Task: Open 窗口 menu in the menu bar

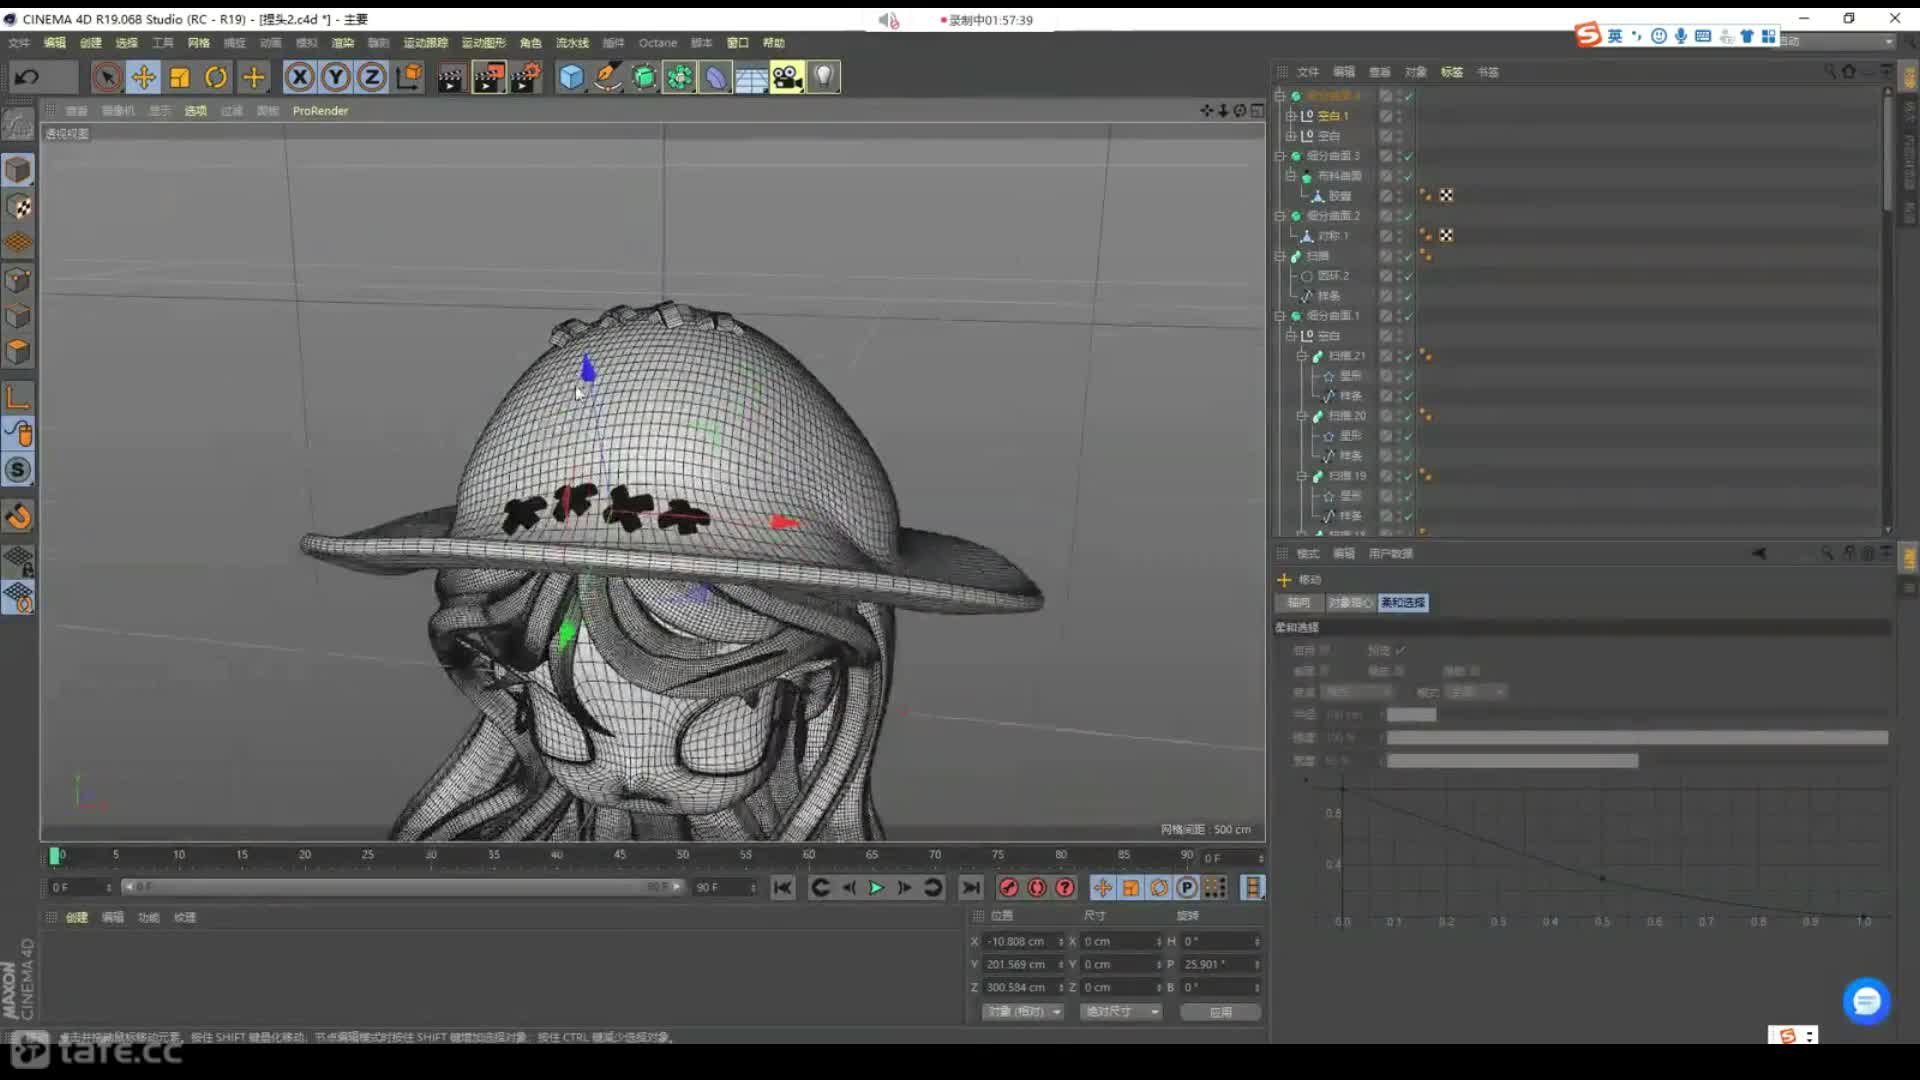Action: tap(737, 43)
